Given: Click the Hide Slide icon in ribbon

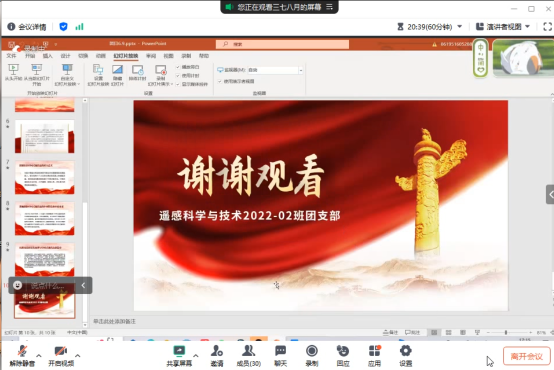Looking at the screenshot, I should pos(117,70).
